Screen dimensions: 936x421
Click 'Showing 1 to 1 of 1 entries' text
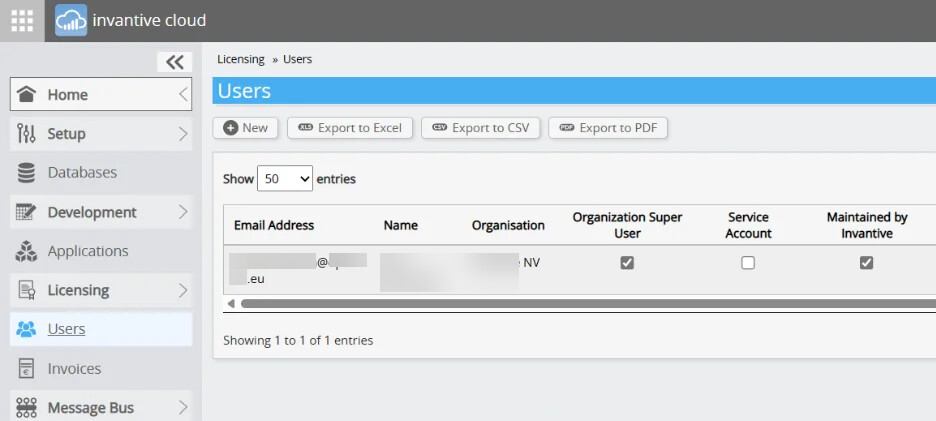pos(298,340)
